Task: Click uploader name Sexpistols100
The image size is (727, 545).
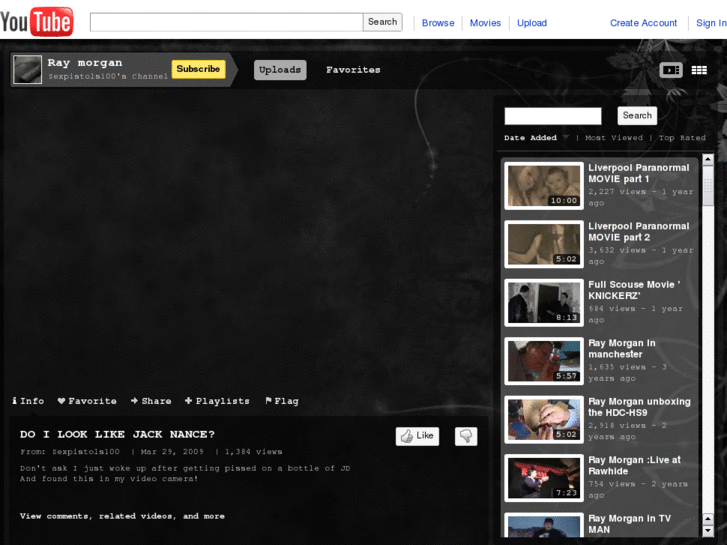Action: pos(86,452)
